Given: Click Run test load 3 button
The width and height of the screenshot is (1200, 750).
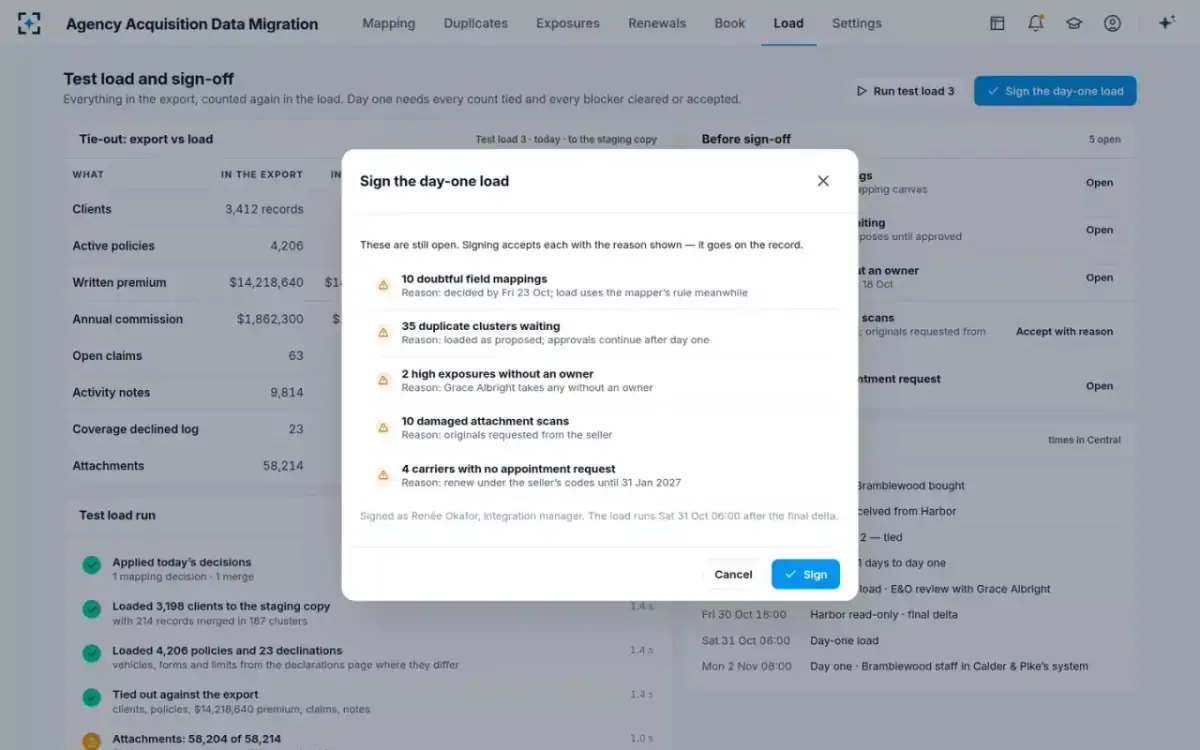Looking at the screenshot, I should (x=905, y=91).
